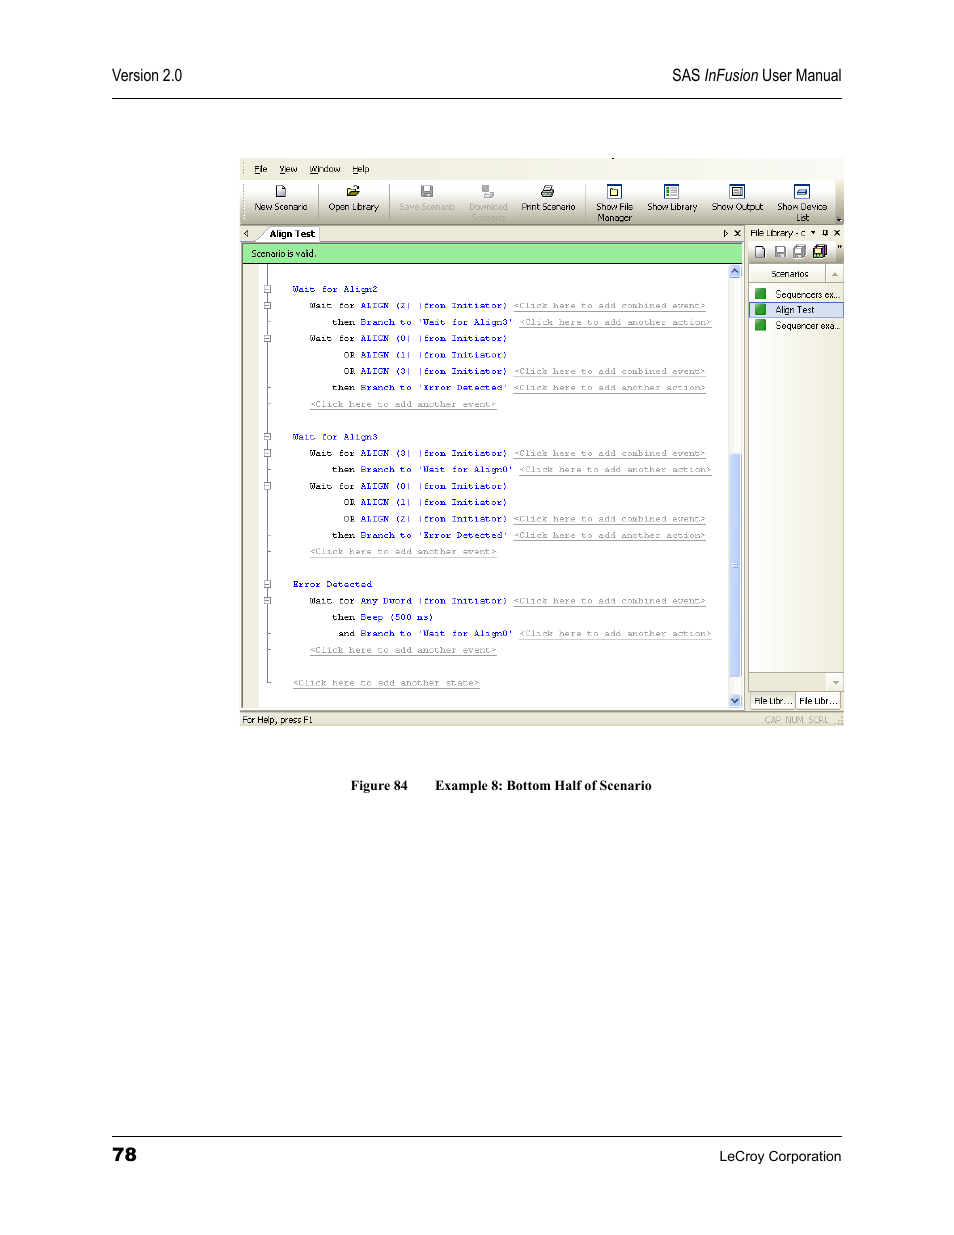Click 'add another state' link
Viewport: 954px width, 1235px height.
(x=386, y=683)
